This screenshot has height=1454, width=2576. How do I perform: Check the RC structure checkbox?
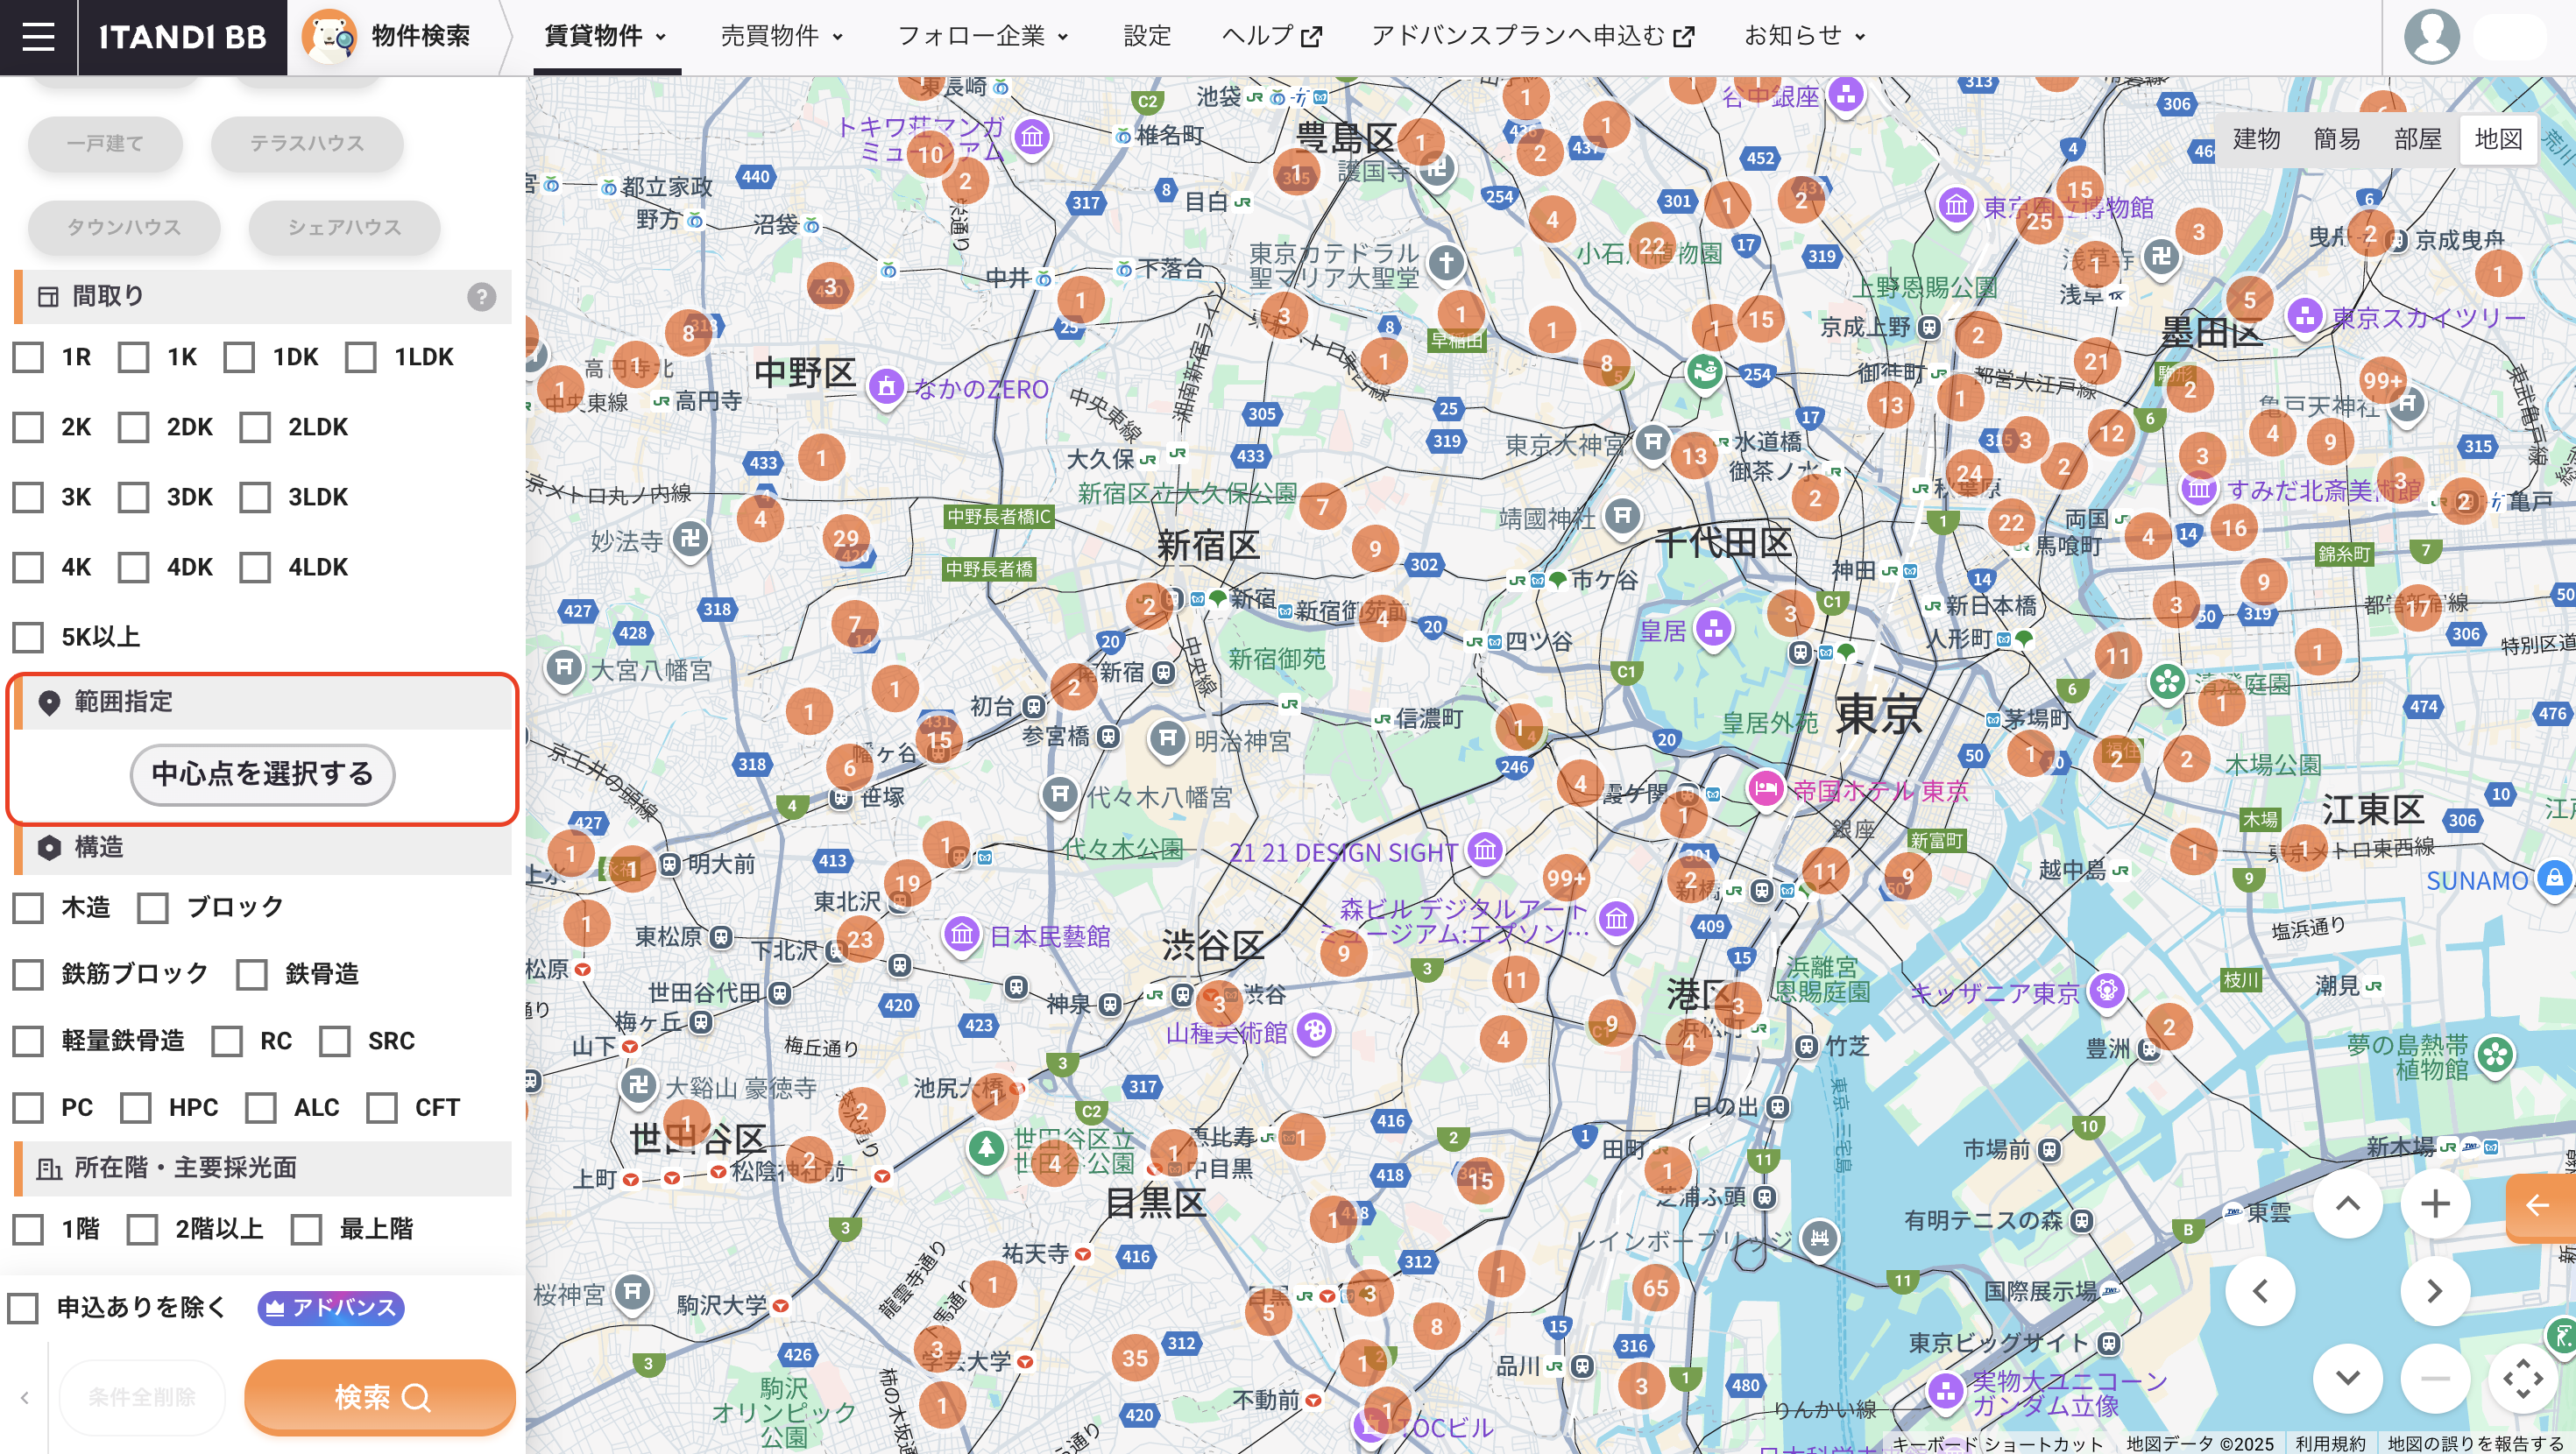point(227,1041)
